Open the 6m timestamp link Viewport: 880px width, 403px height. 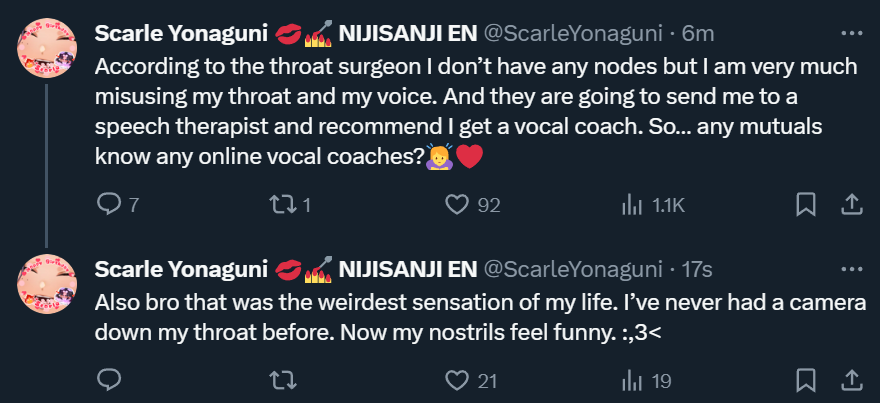click(698, 33)
